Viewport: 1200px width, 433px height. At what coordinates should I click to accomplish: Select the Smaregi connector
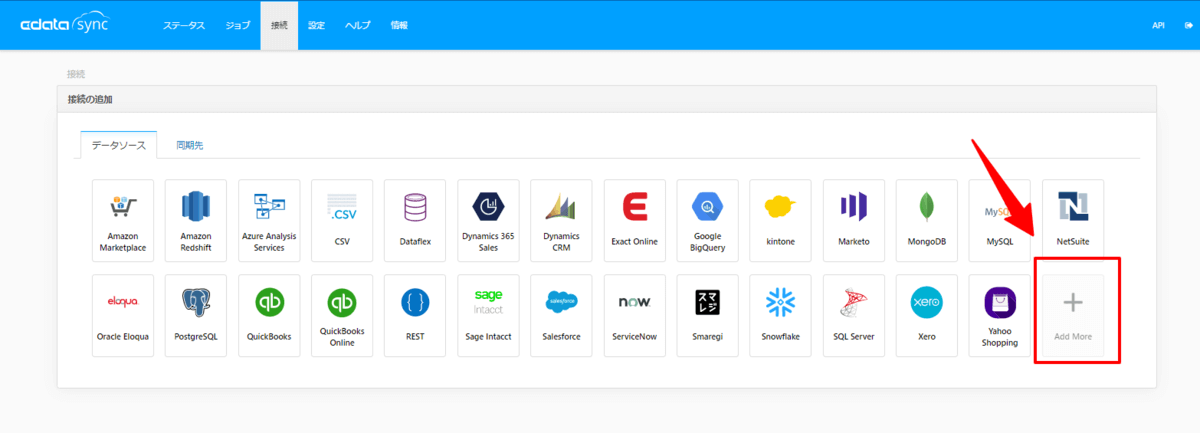pyautogui.click(x=708, y=315)
